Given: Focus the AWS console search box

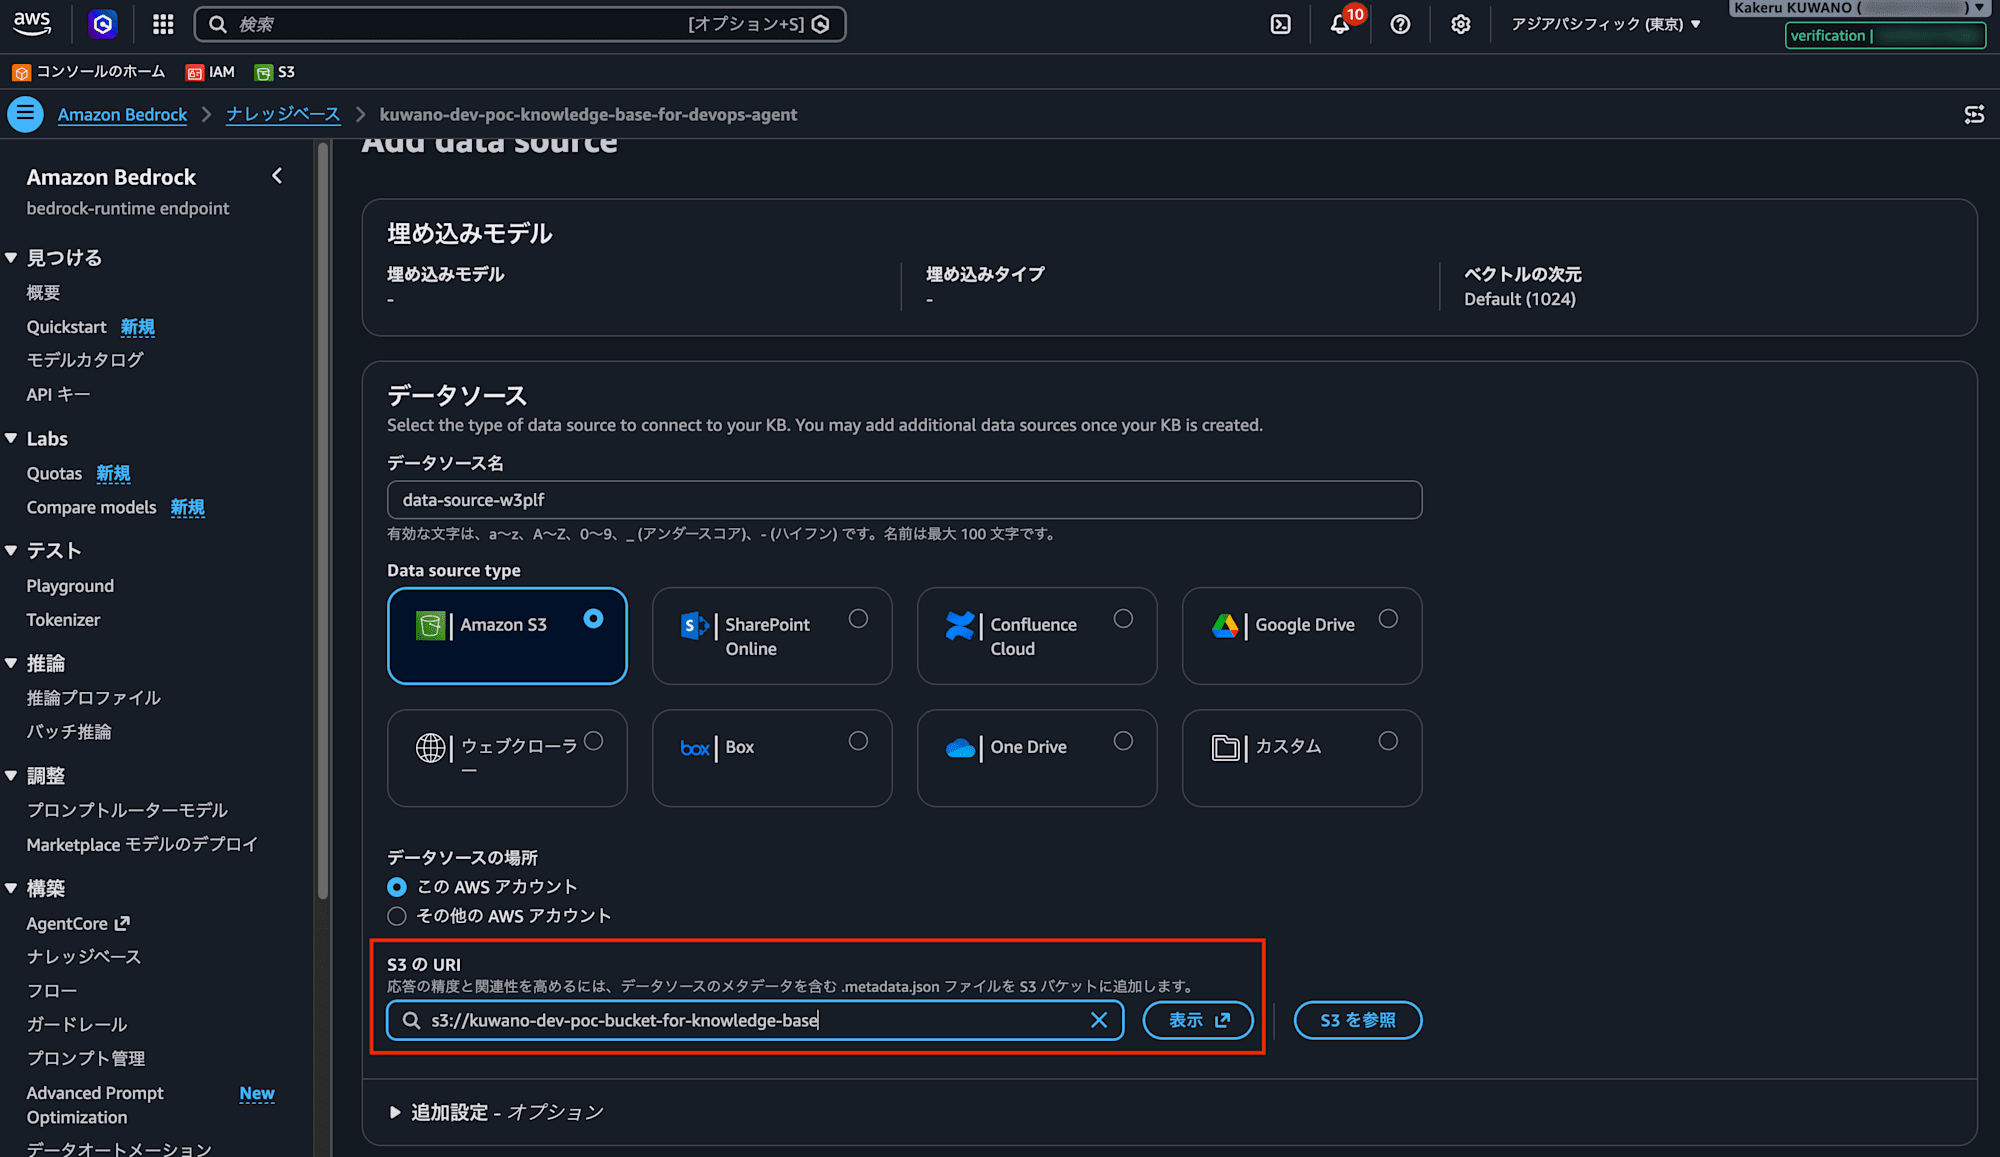Looking at the screenshot, I should pyautogui.click(x=520, y=24).
